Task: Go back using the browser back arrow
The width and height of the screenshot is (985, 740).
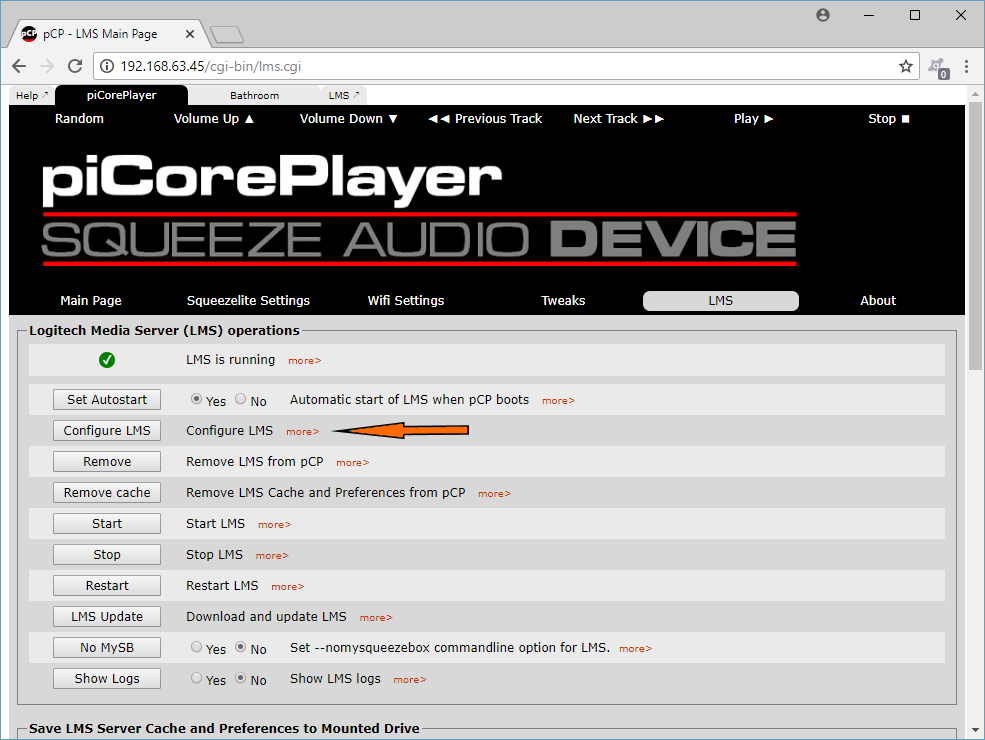Action: click(x=19, y=66)
